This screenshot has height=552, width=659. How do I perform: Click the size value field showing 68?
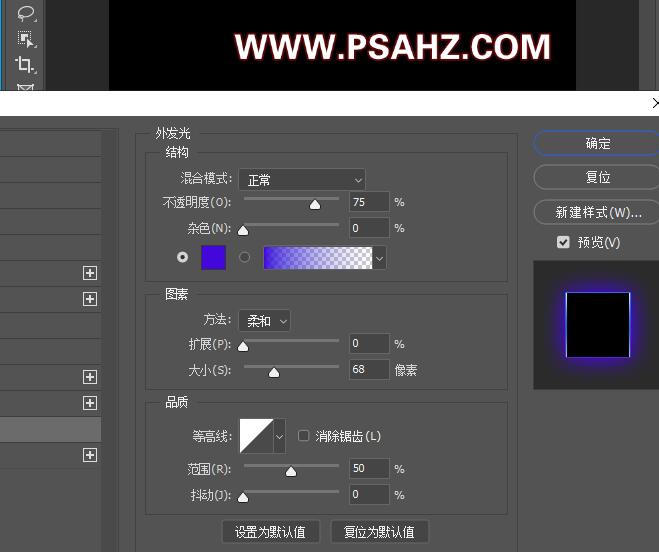[x=369, y=370]
